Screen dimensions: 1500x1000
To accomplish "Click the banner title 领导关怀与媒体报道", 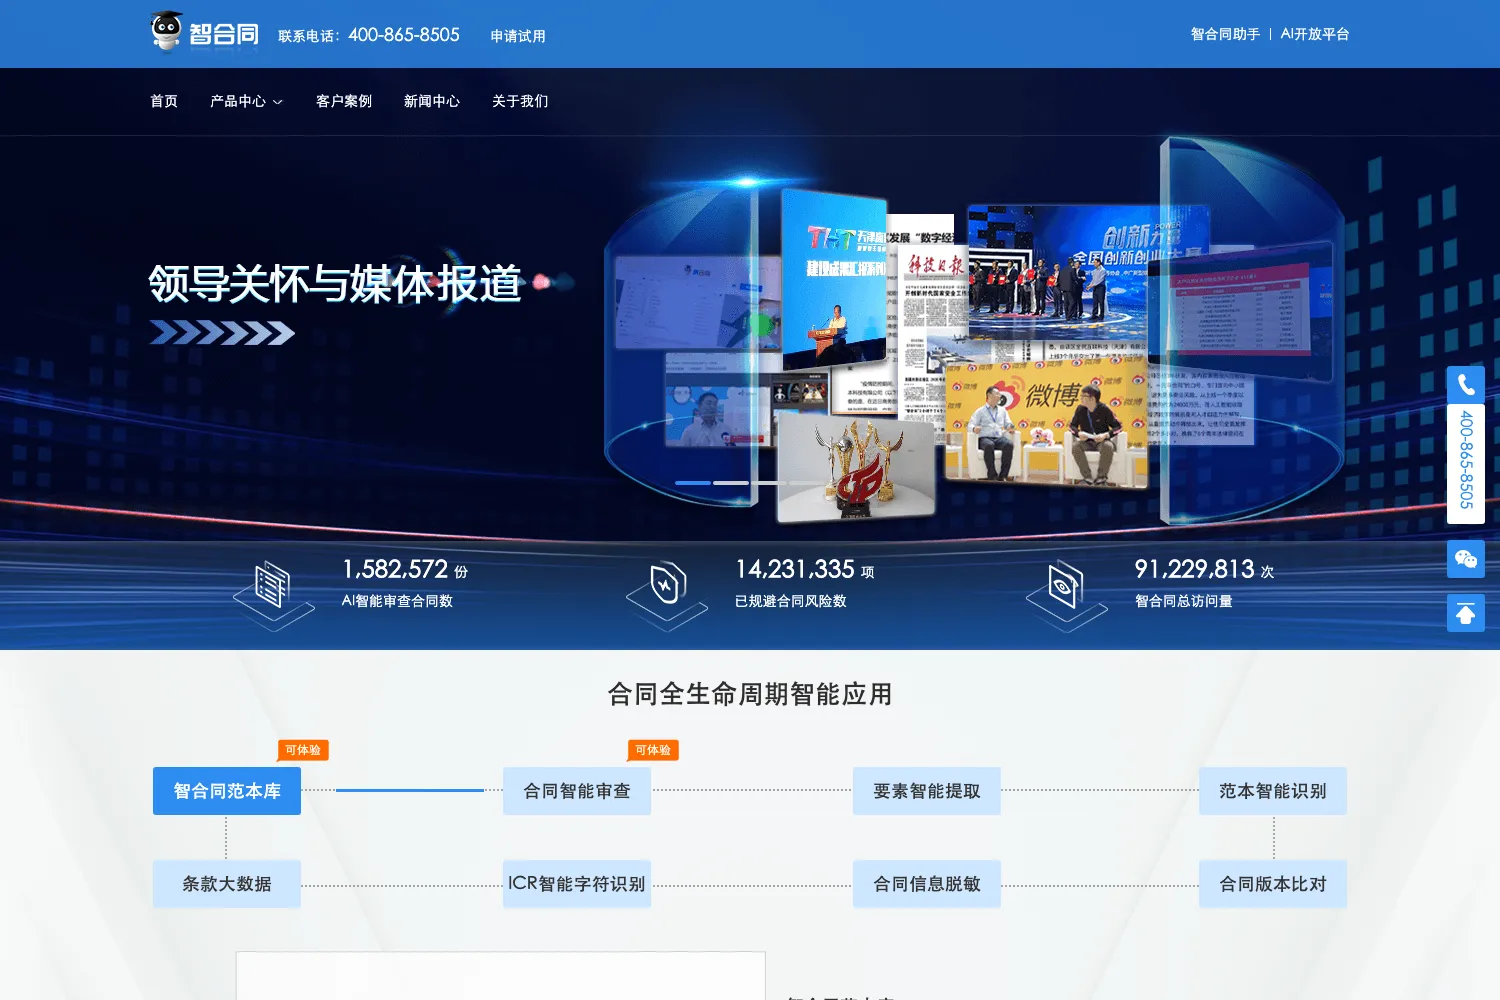I will click(335, 284).
